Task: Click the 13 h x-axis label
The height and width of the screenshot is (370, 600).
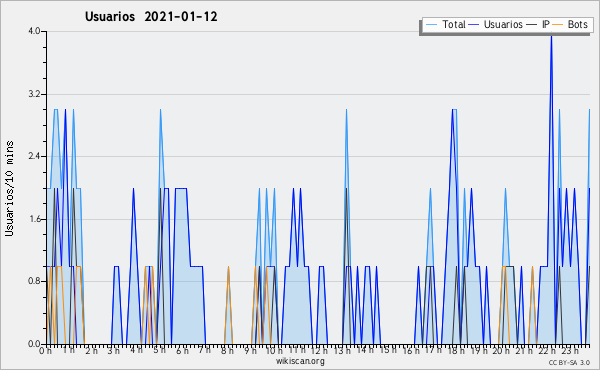Action: coord(342,351)
